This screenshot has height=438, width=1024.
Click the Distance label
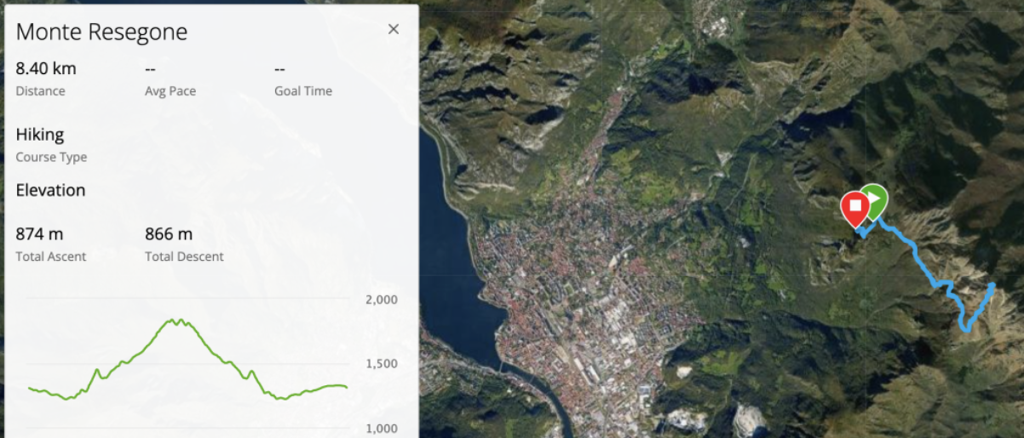(40, 91)
